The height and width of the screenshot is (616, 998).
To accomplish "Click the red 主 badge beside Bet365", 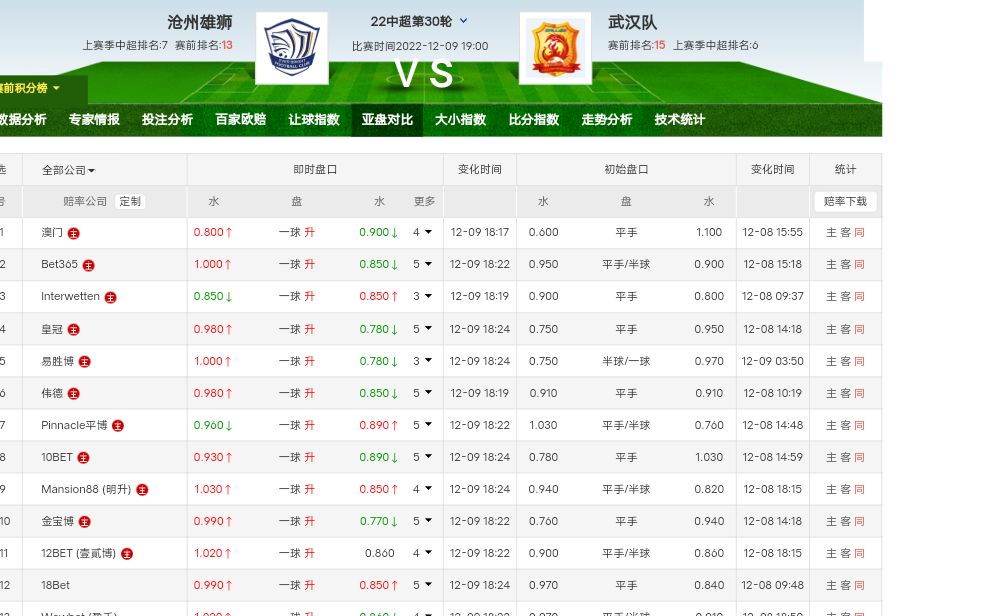I will point(88,265).
